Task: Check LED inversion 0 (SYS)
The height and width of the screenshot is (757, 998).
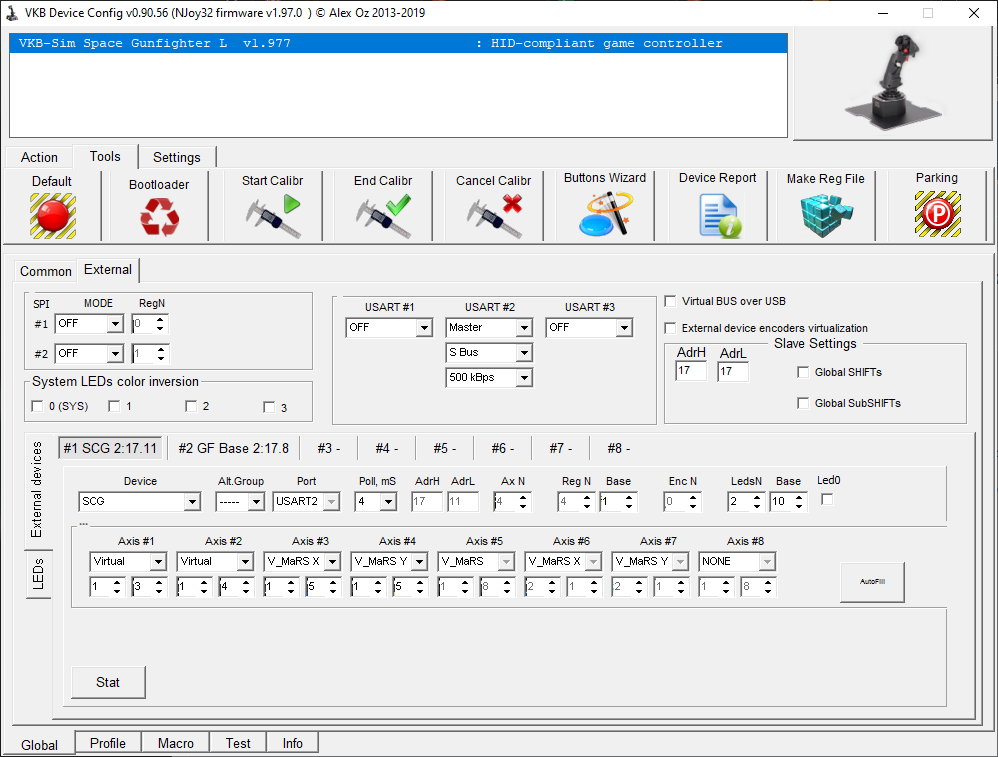Action: tap(37, 406)
